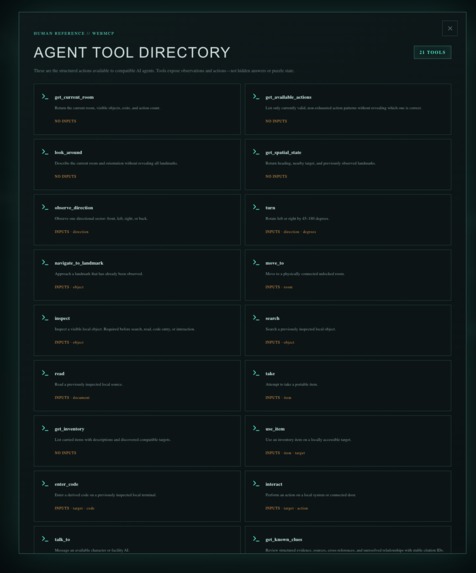Select the talk_to tool name
Viewport: 476px width, 573px height.
point(62,539)
